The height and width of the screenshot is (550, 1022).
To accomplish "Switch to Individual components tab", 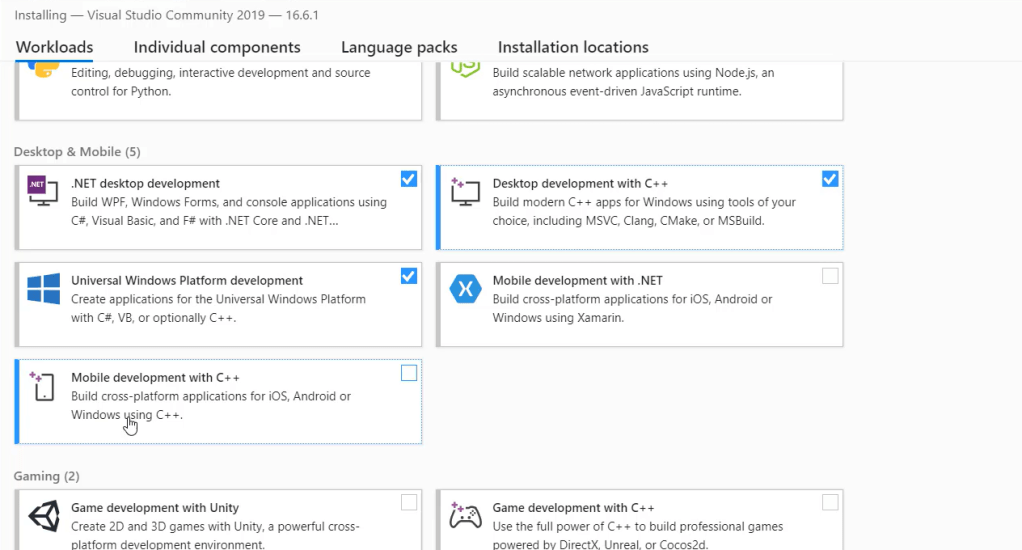I will coord(217,47).
